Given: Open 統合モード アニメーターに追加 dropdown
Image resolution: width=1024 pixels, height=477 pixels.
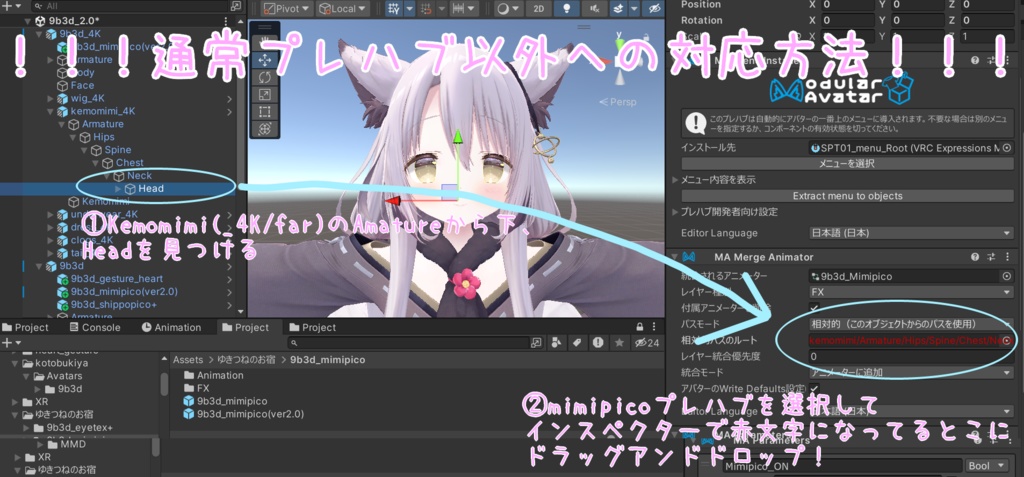Looking at the screenshot, I should point(910,372).
